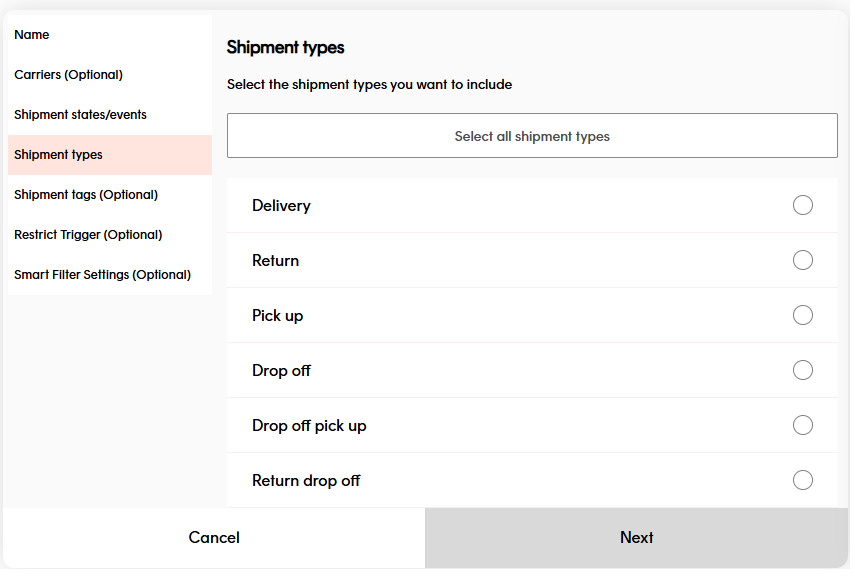Open the Name step in the sidebar
The height and width of the screenshot is (578, 855).
click(31, 34)
